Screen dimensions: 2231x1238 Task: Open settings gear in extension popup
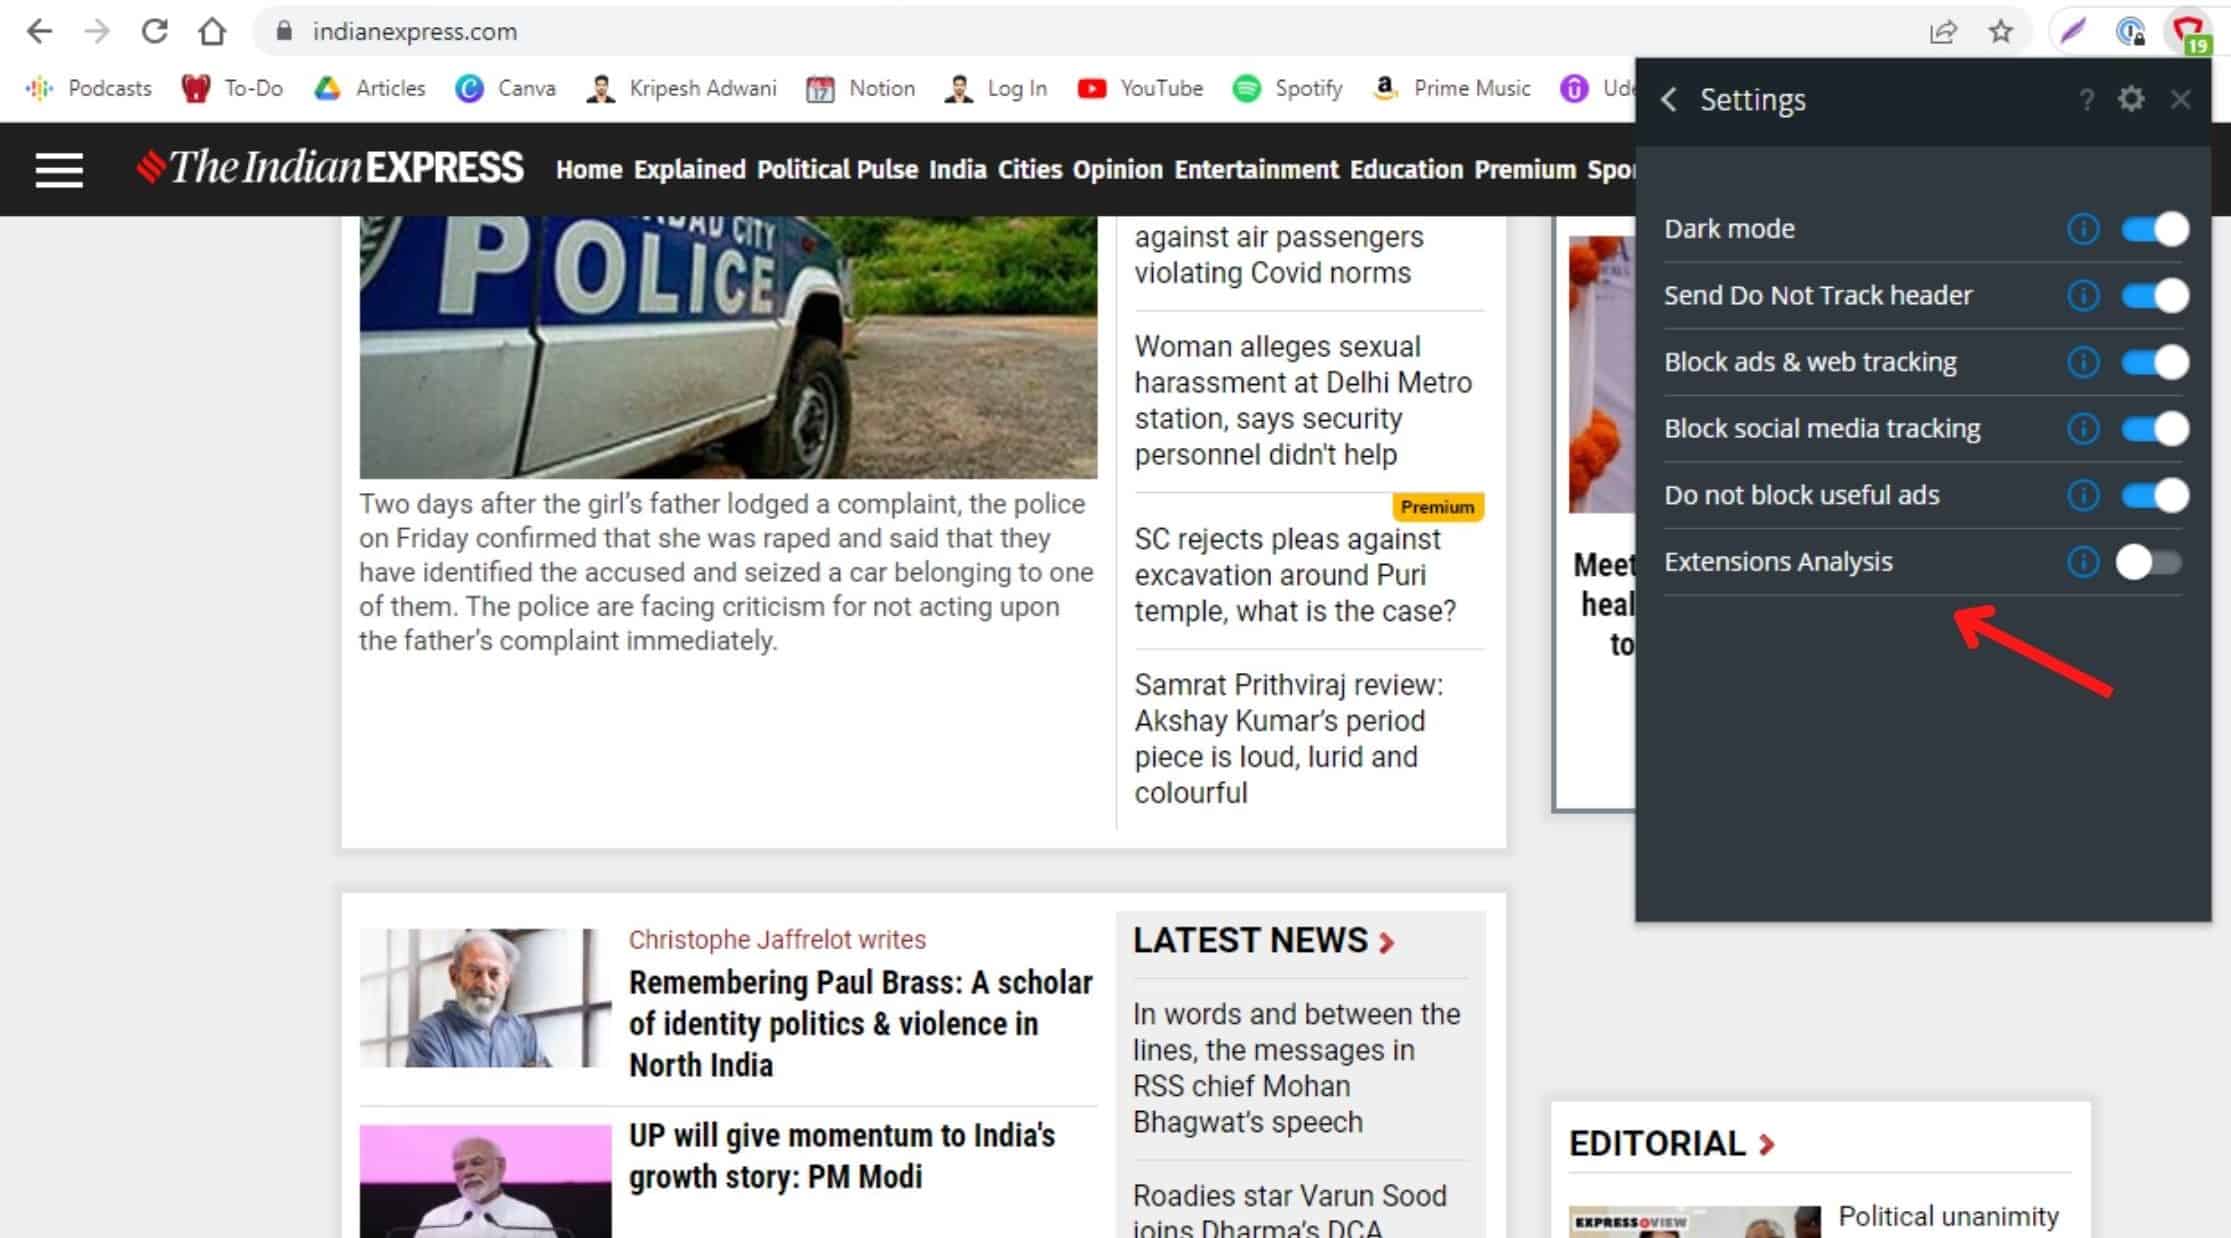click(x=2131, y=99)
